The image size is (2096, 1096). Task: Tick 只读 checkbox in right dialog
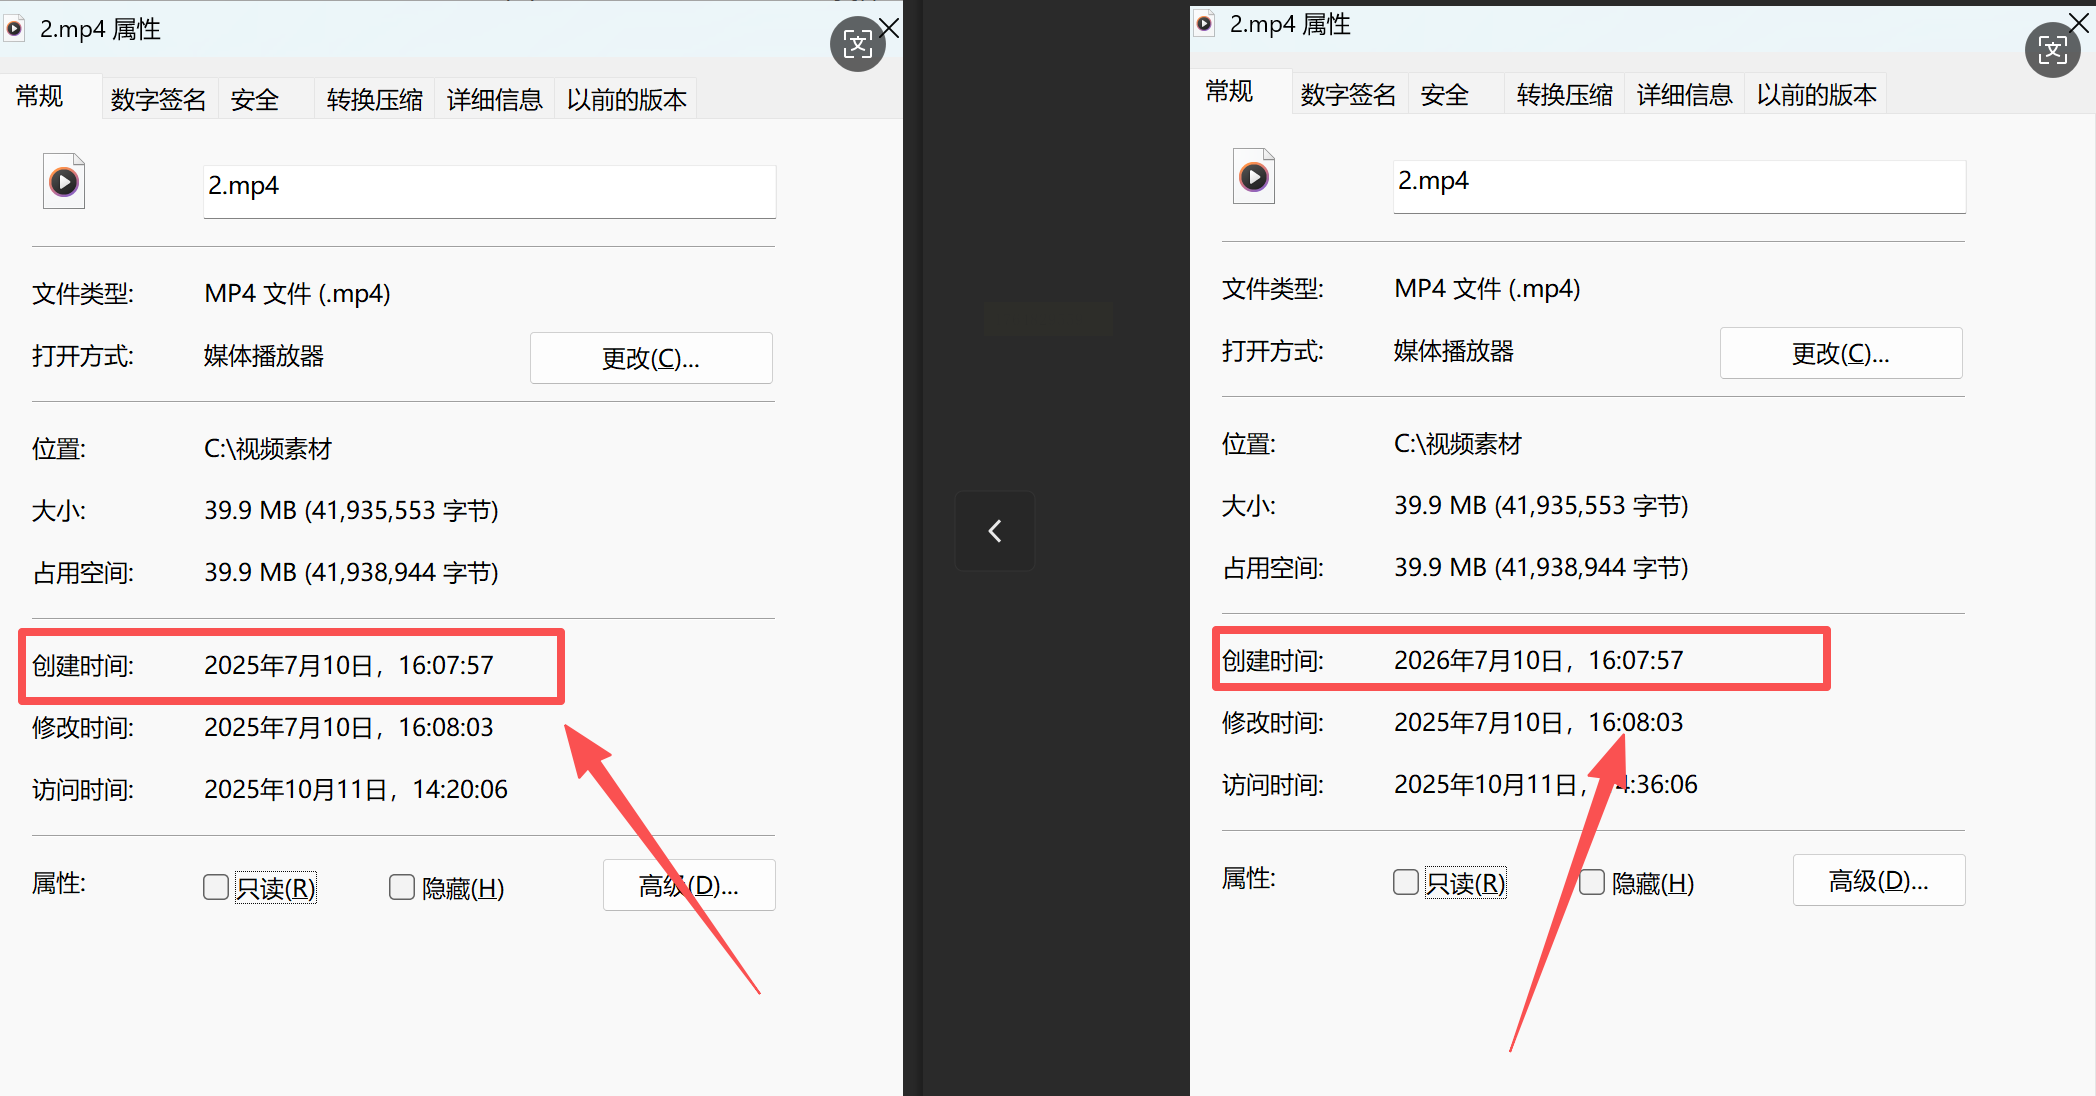click(1406, 882)
